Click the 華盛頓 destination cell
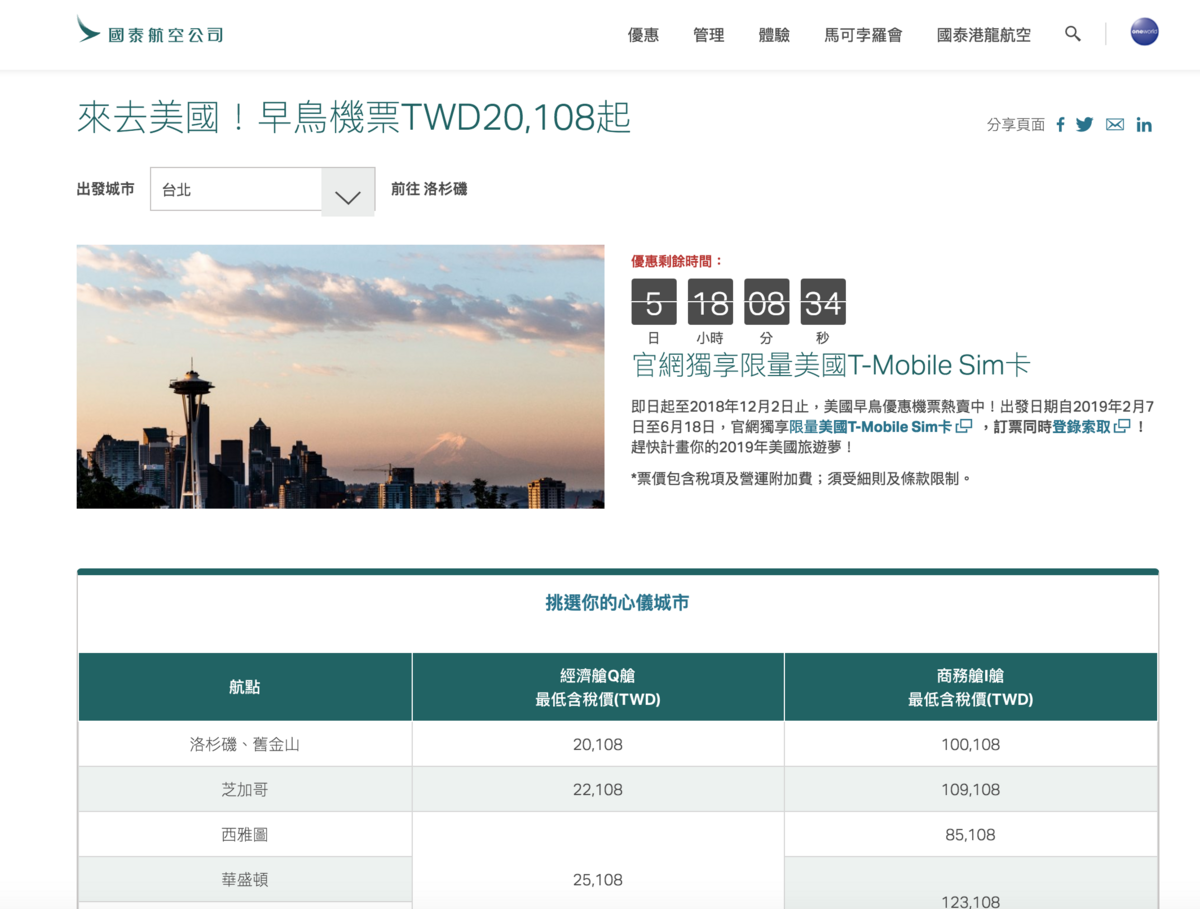The height and width of the screenshot is (909, 1200). [x=245, y=880]
